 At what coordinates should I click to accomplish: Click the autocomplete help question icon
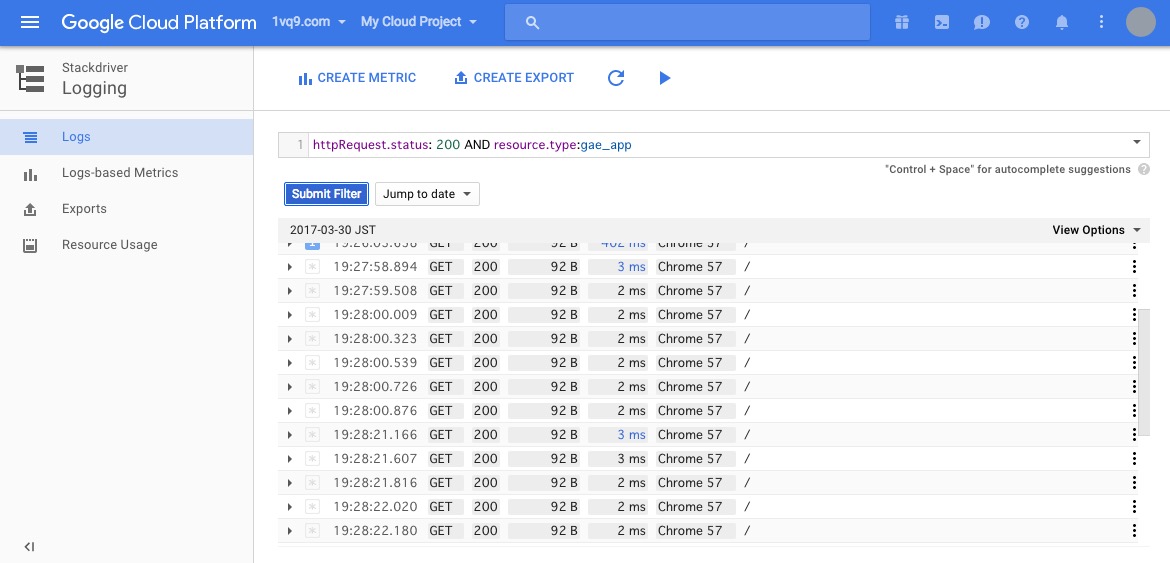click(1144, 169)
